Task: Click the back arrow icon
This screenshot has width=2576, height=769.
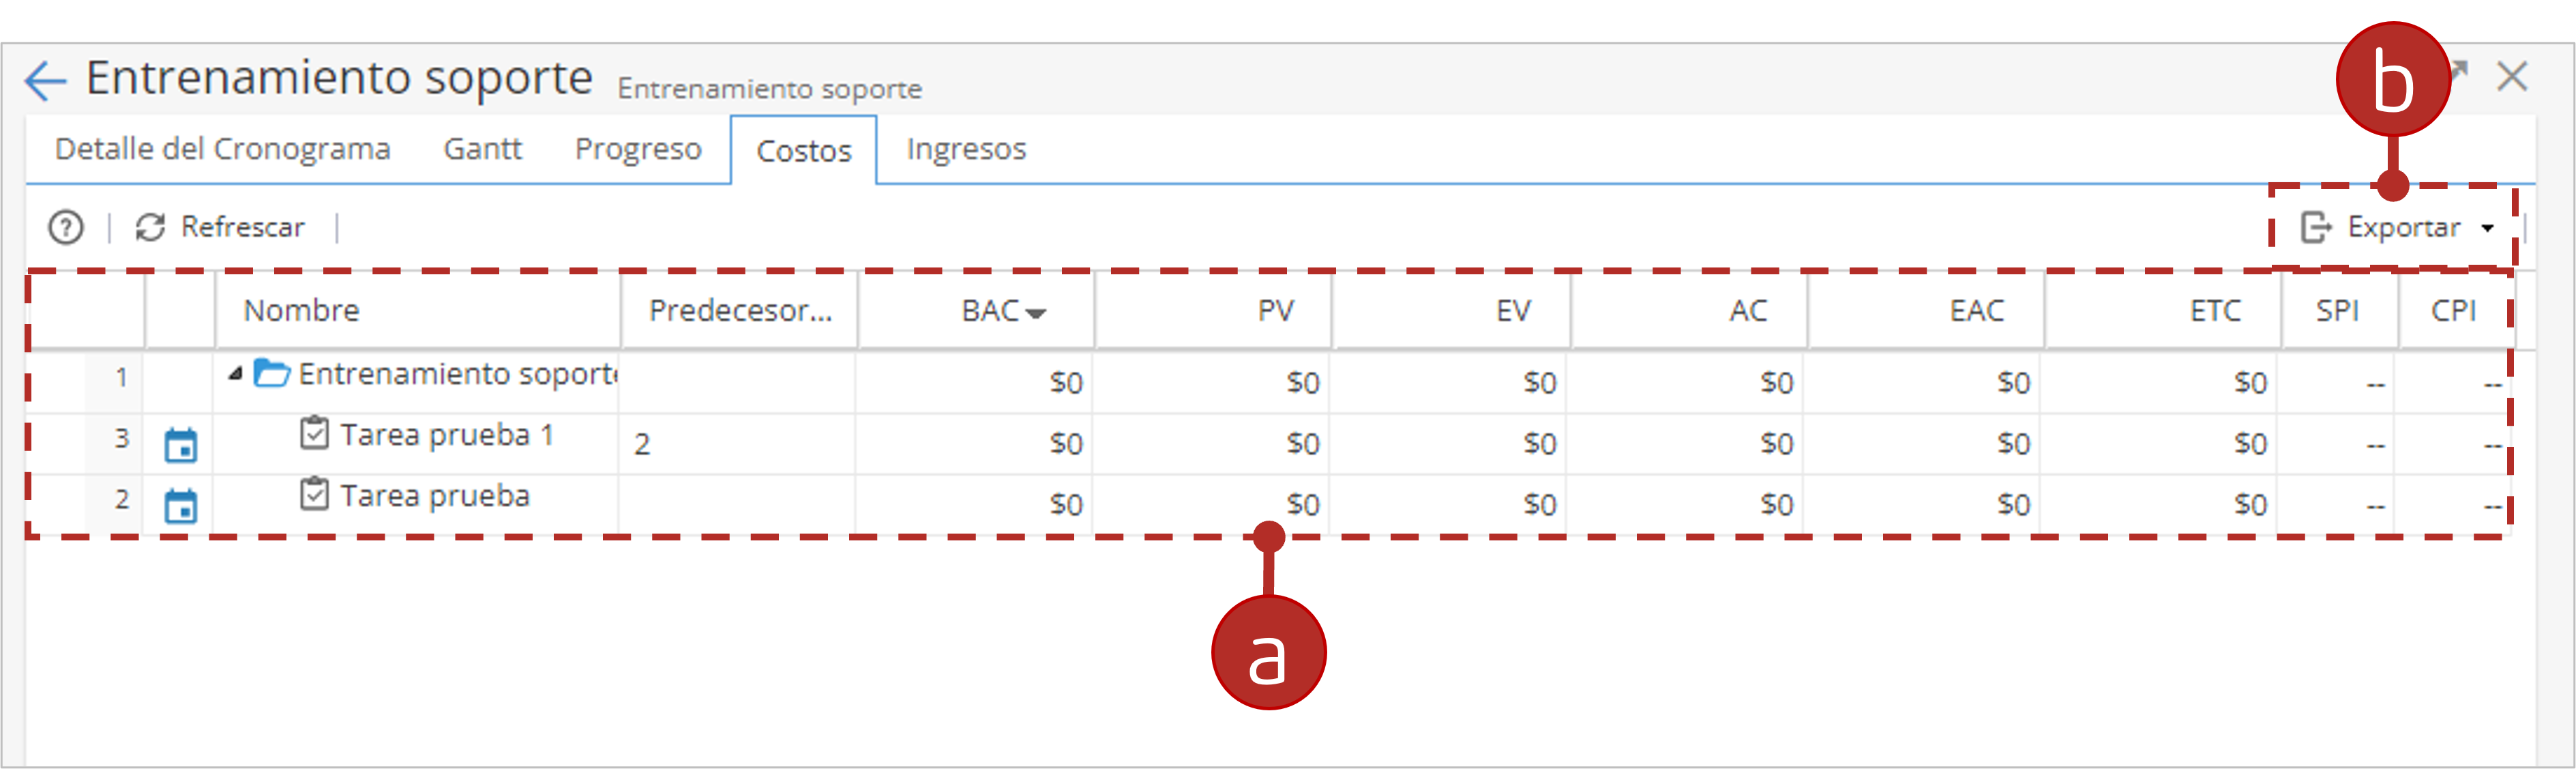Action: tap(45, 80)
